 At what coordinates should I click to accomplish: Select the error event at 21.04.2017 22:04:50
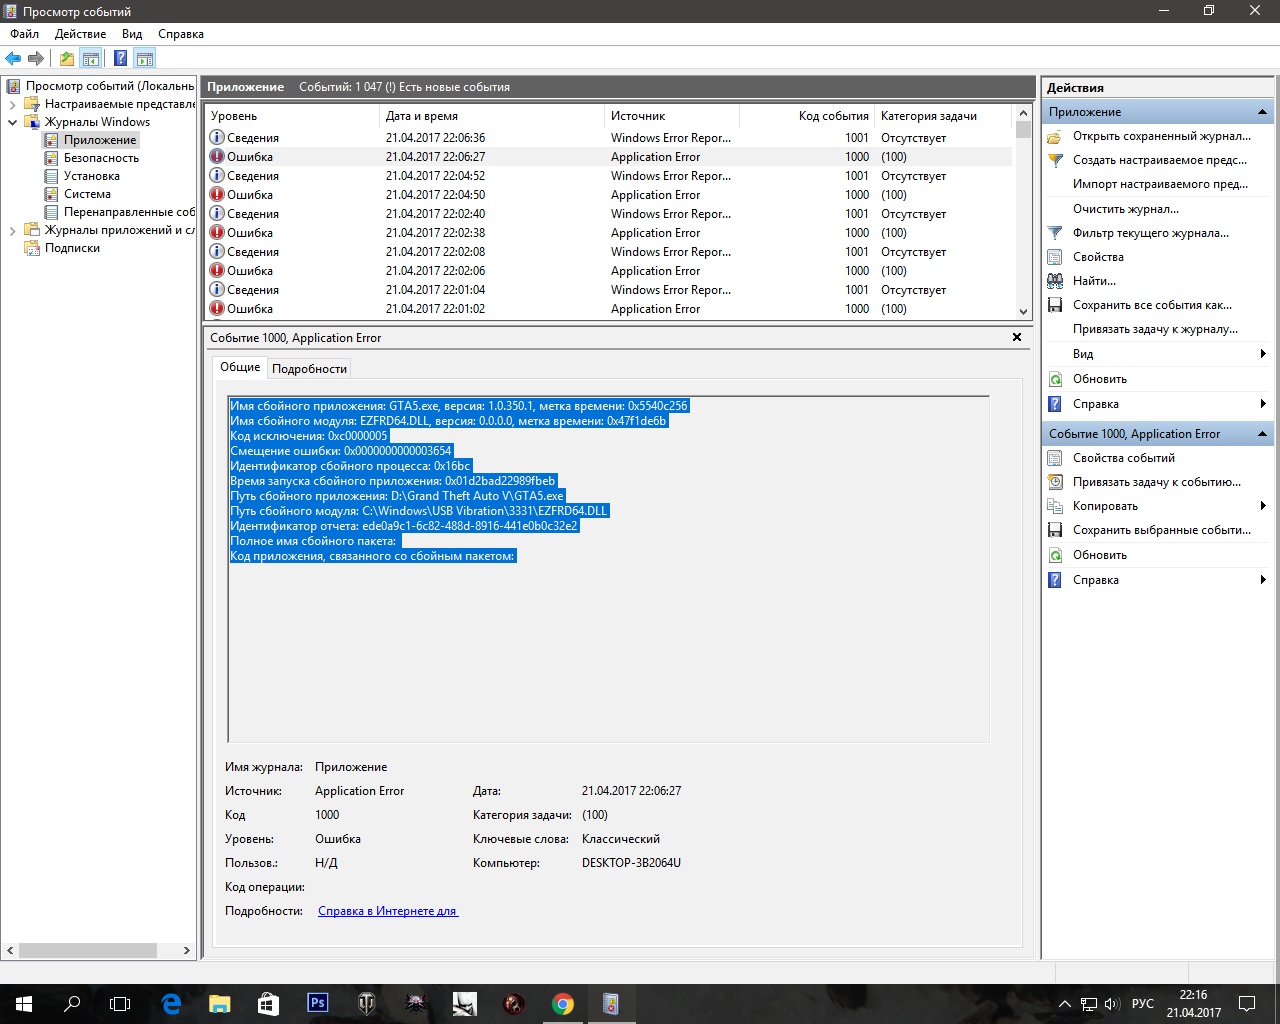(608, 195)
